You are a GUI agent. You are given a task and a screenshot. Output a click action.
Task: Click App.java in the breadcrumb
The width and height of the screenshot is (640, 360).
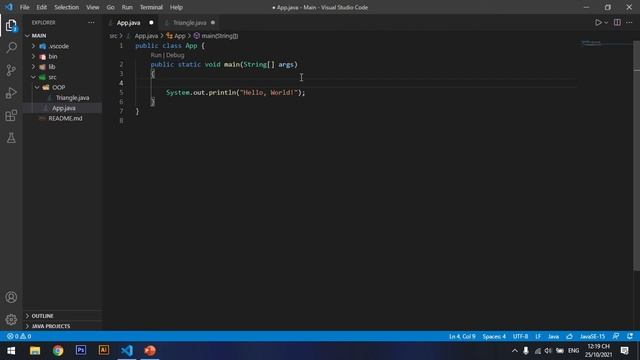(146, 36)
